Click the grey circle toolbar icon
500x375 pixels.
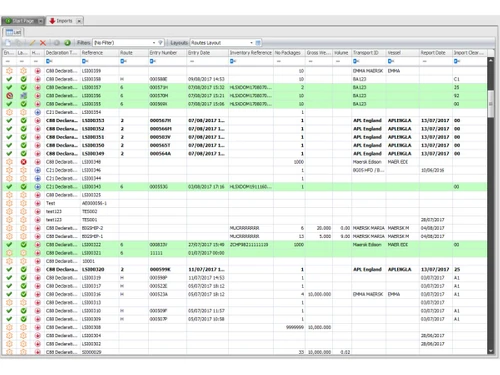click(57, 43)
